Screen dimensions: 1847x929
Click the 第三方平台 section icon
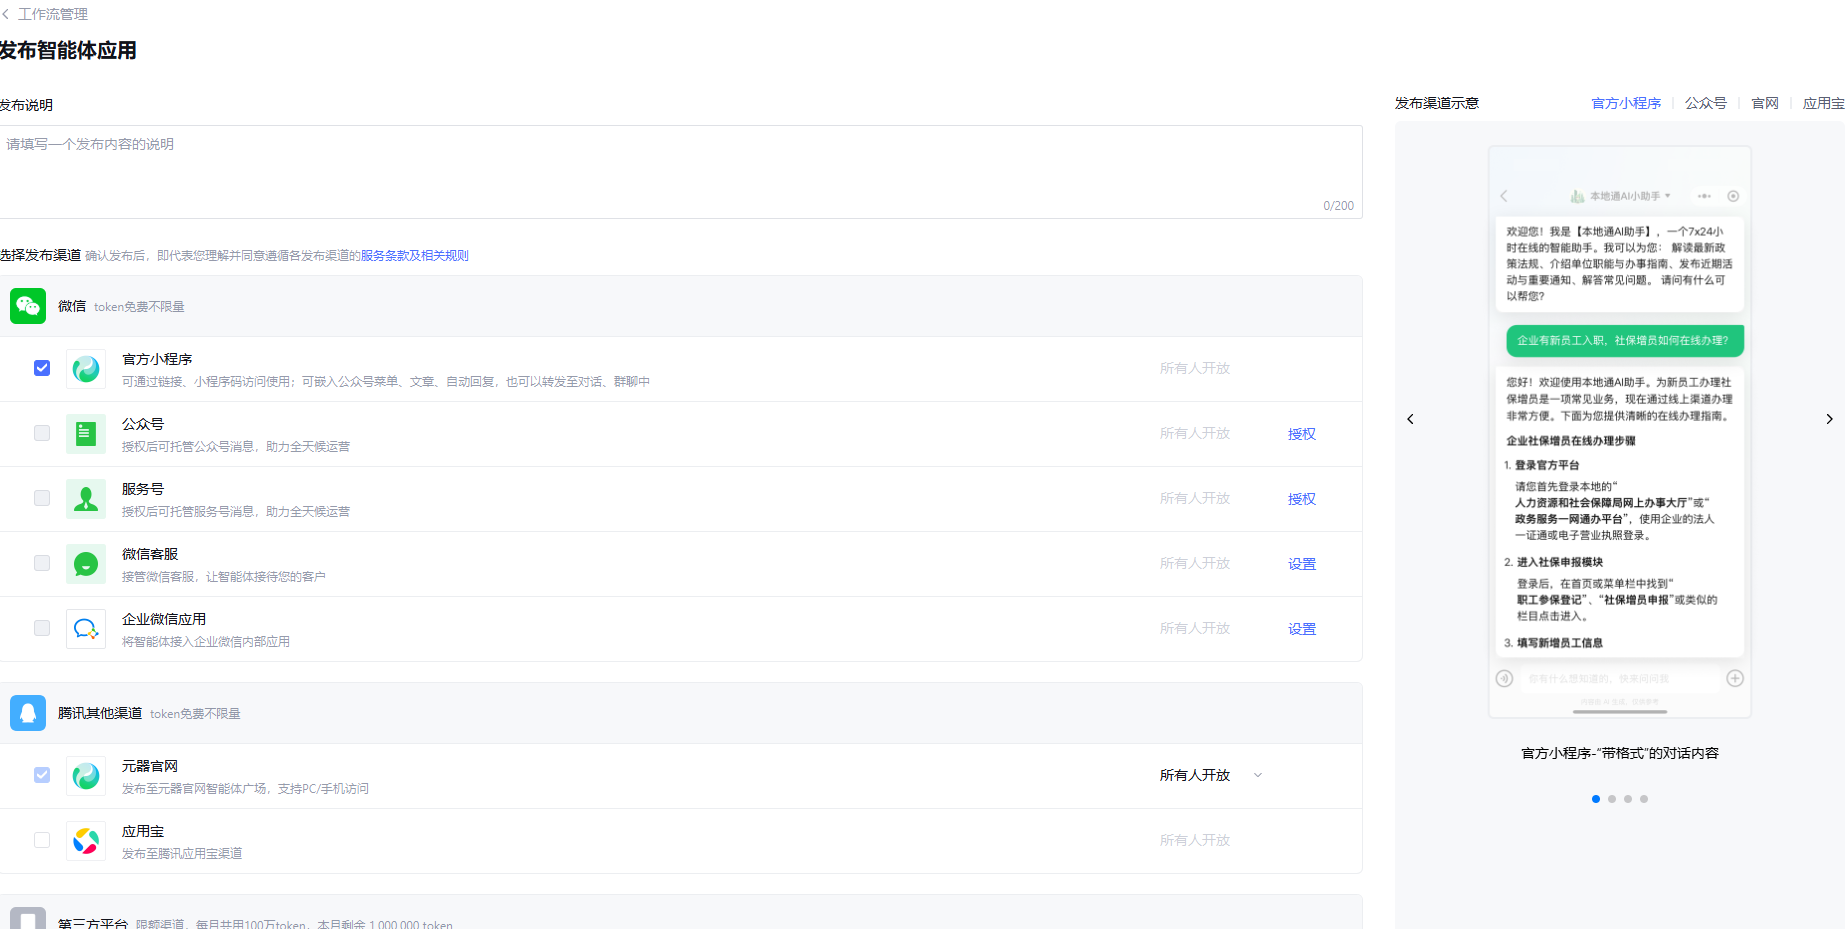(28, 918)
